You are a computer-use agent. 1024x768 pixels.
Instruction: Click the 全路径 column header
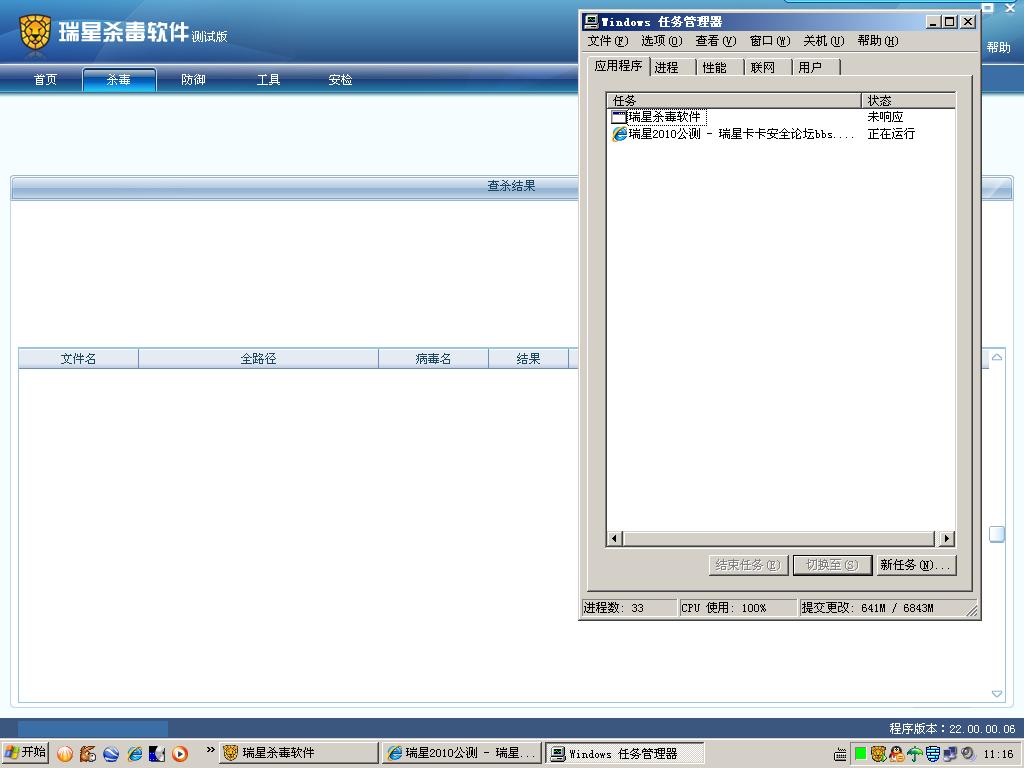[x=259, y=359]
